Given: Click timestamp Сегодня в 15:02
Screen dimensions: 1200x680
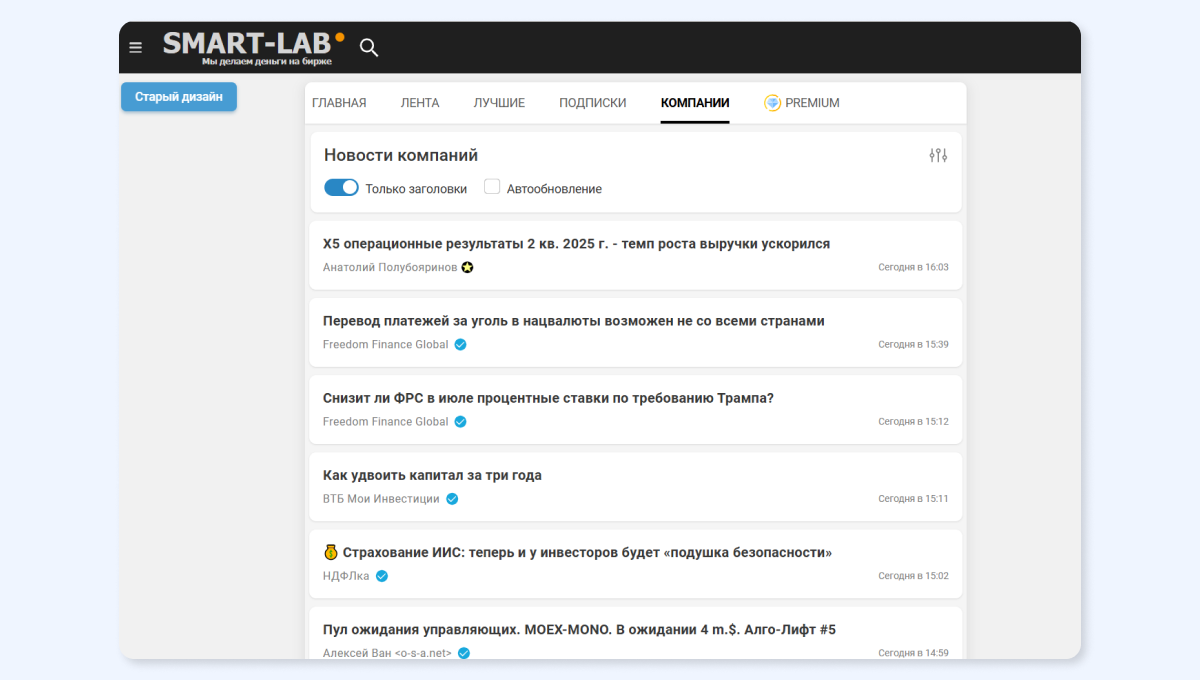Looking at the screenshot, I should click(913, 576).
